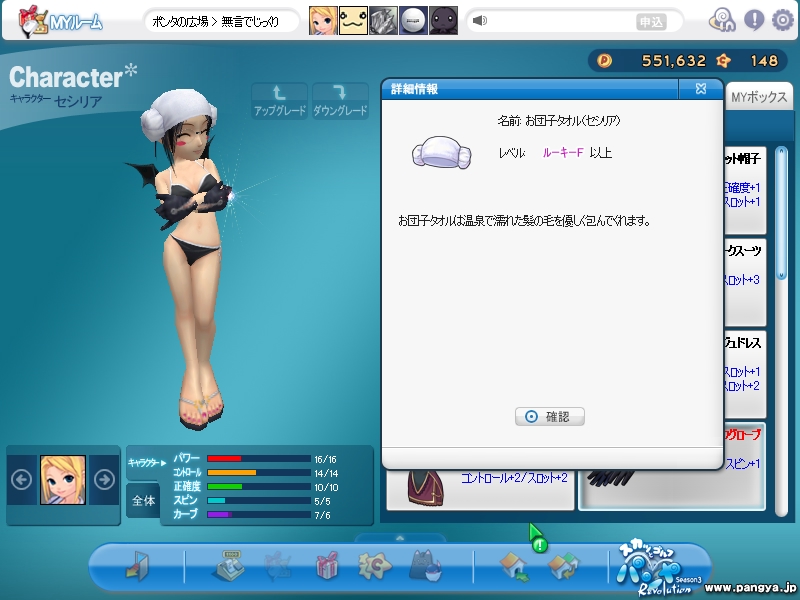This screenshot has height=600, width=800.
Task: Open the MYルーム logo icon
Action: click(x=60, y=21)
